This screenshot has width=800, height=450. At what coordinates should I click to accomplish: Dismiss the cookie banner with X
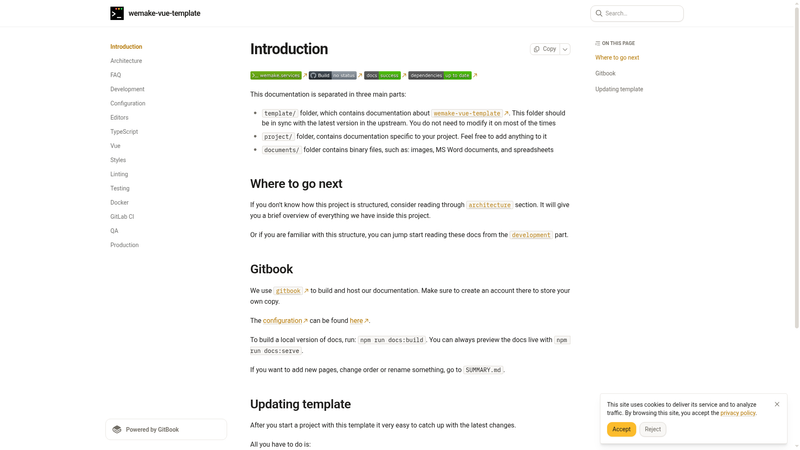coord(777,404)
